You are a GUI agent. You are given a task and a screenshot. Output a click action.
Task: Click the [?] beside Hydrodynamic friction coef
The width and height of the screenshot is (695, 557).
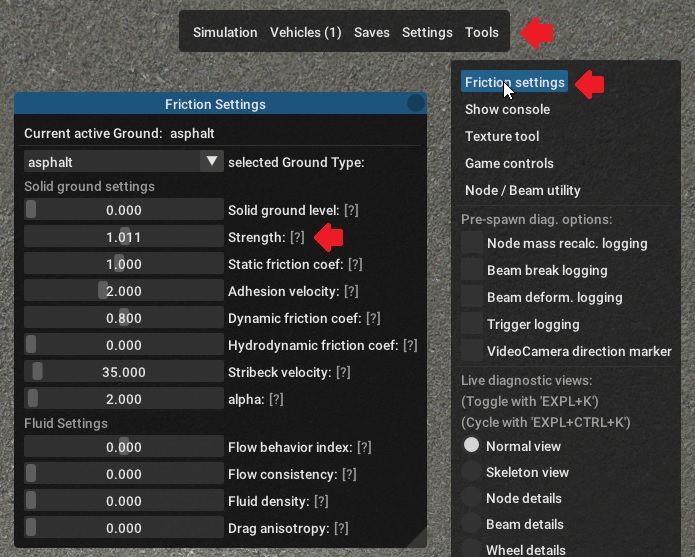(x=409, y=346)
